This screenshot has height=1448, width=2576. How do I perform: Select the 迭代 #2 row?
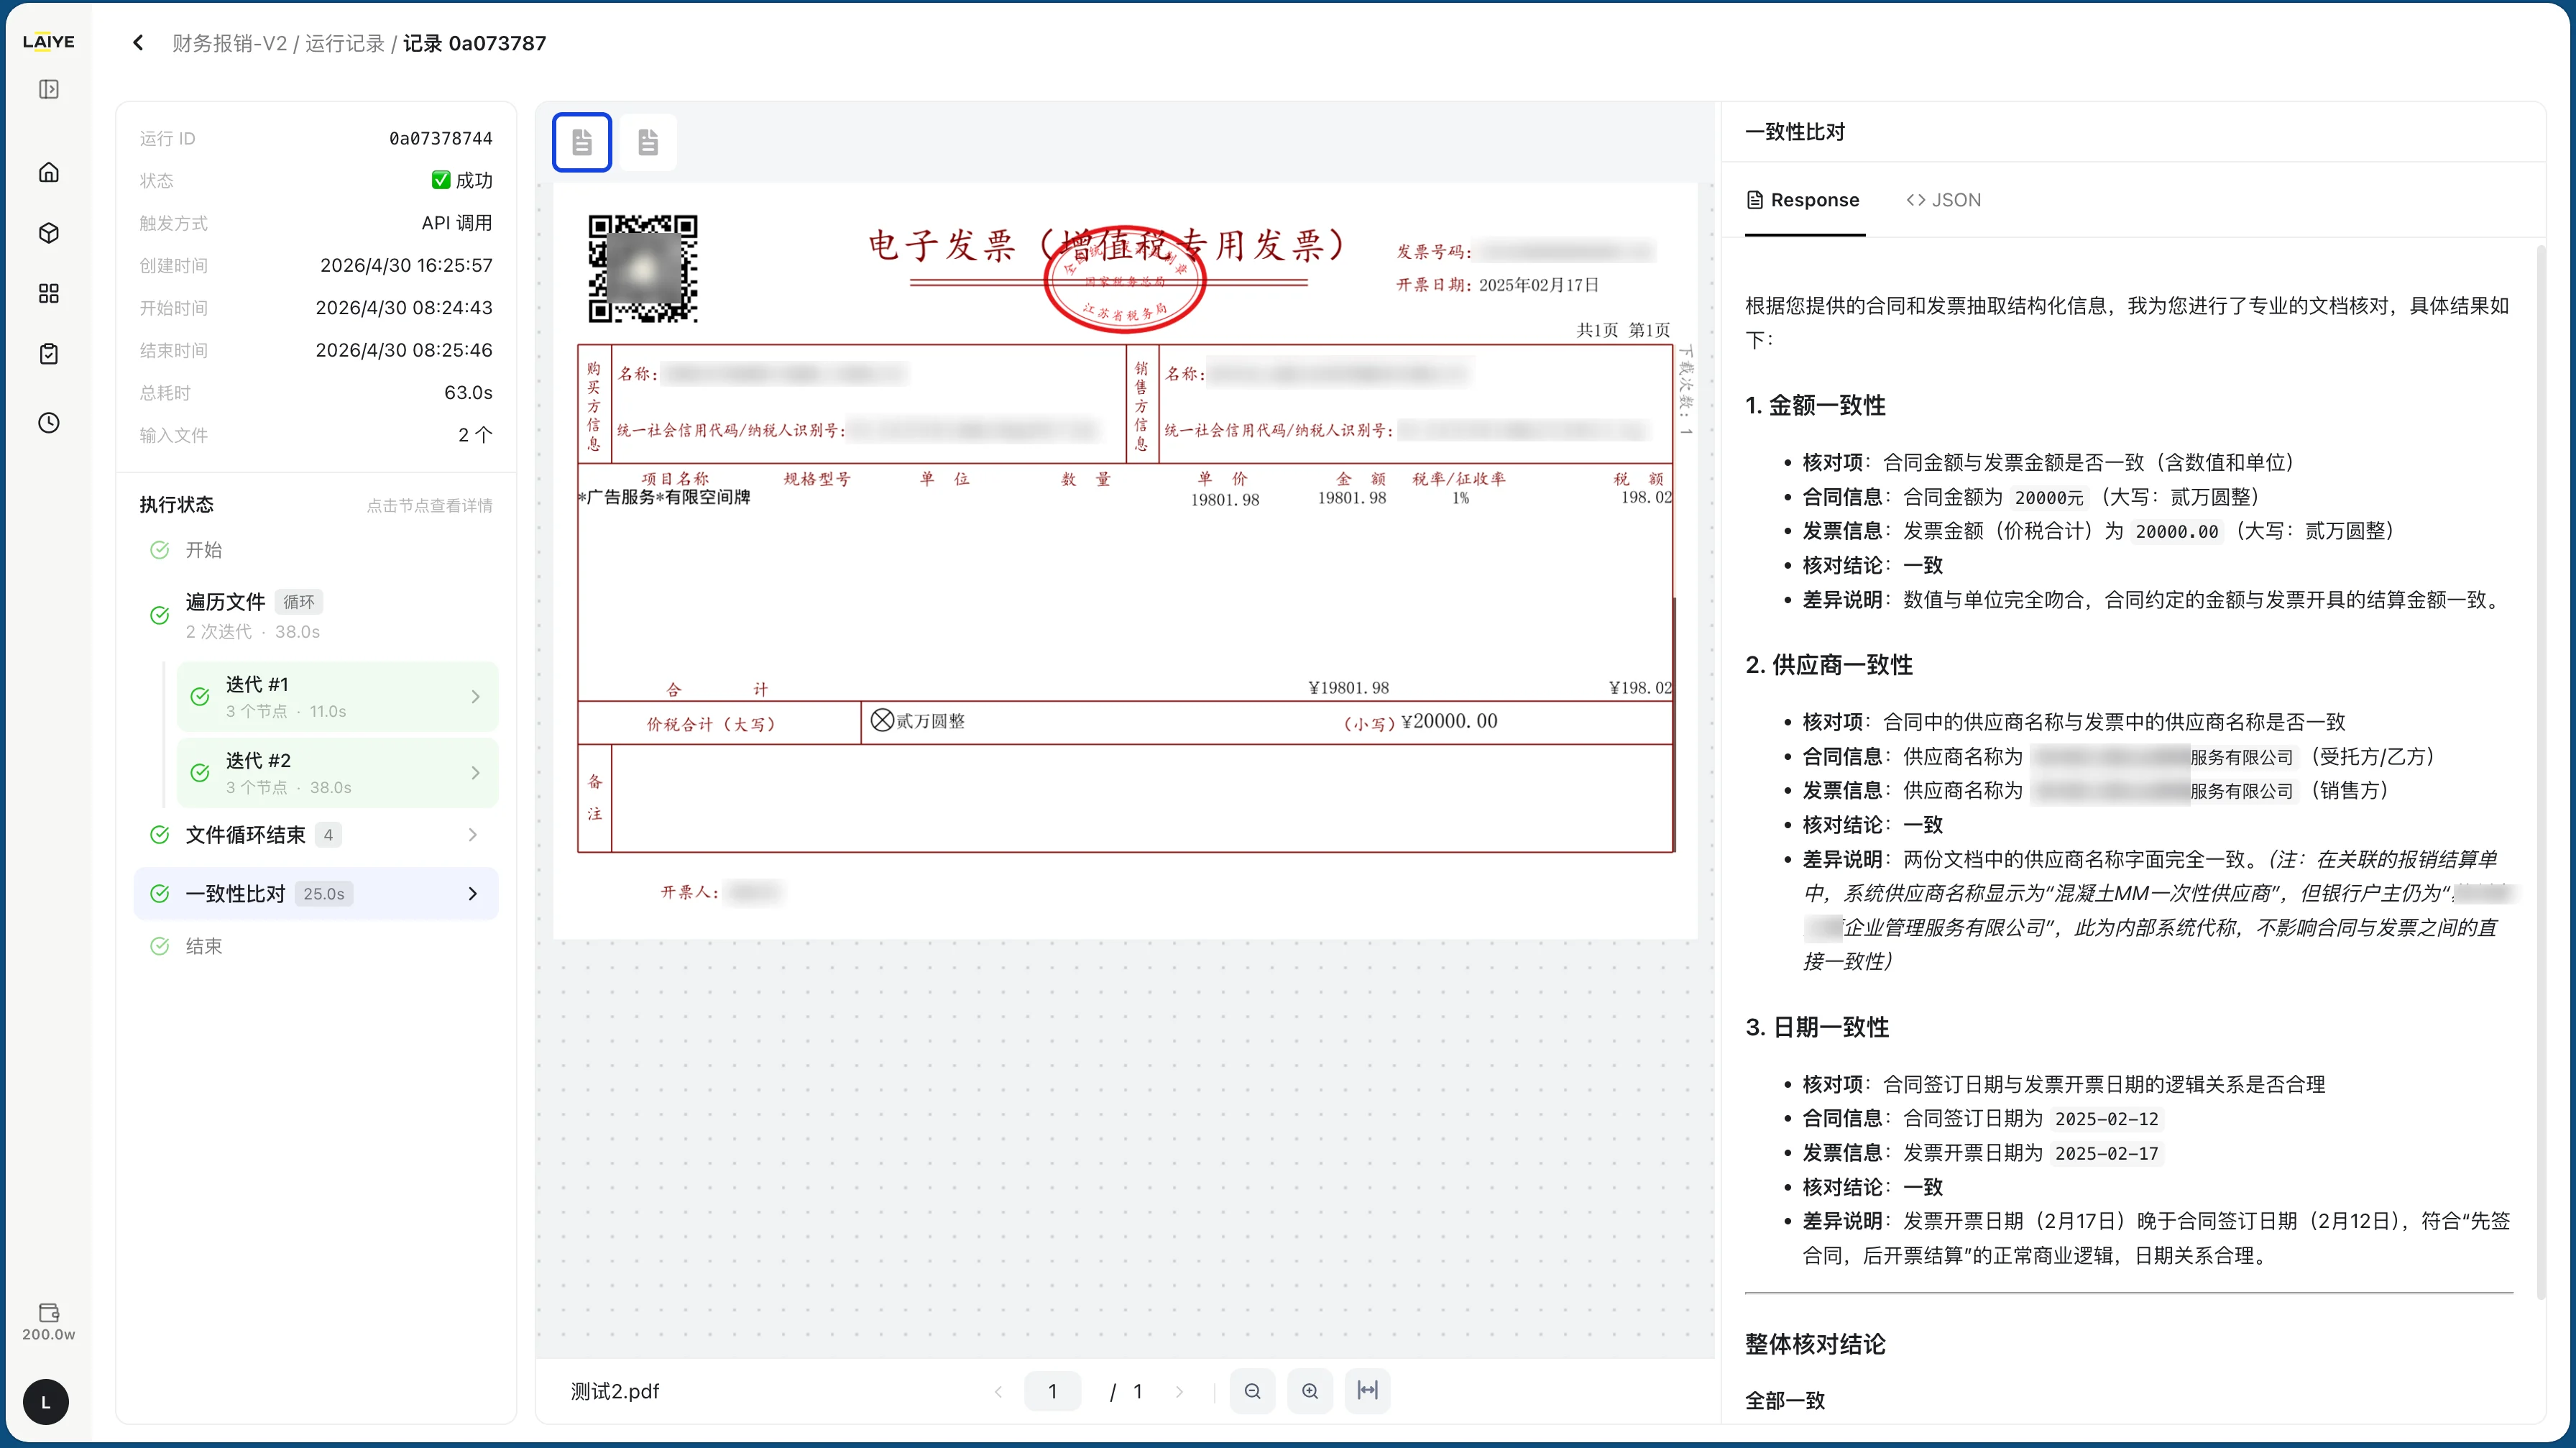coord(337,773)
